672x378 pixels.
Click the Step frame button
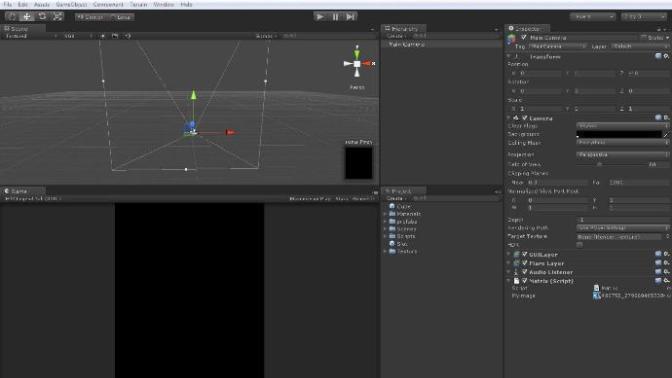(351, 17)
